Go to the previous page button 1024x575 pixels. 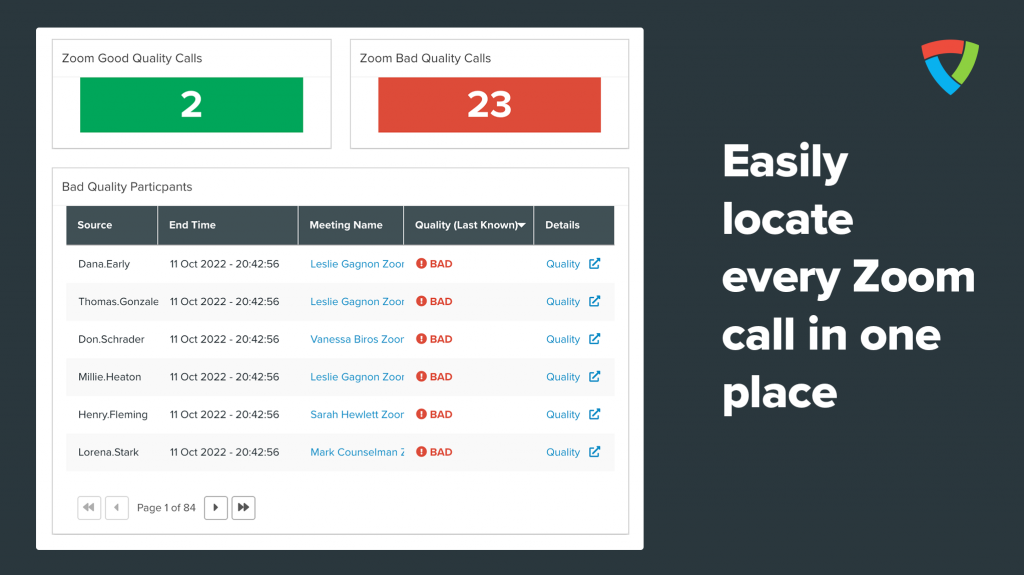coord(117,508)
